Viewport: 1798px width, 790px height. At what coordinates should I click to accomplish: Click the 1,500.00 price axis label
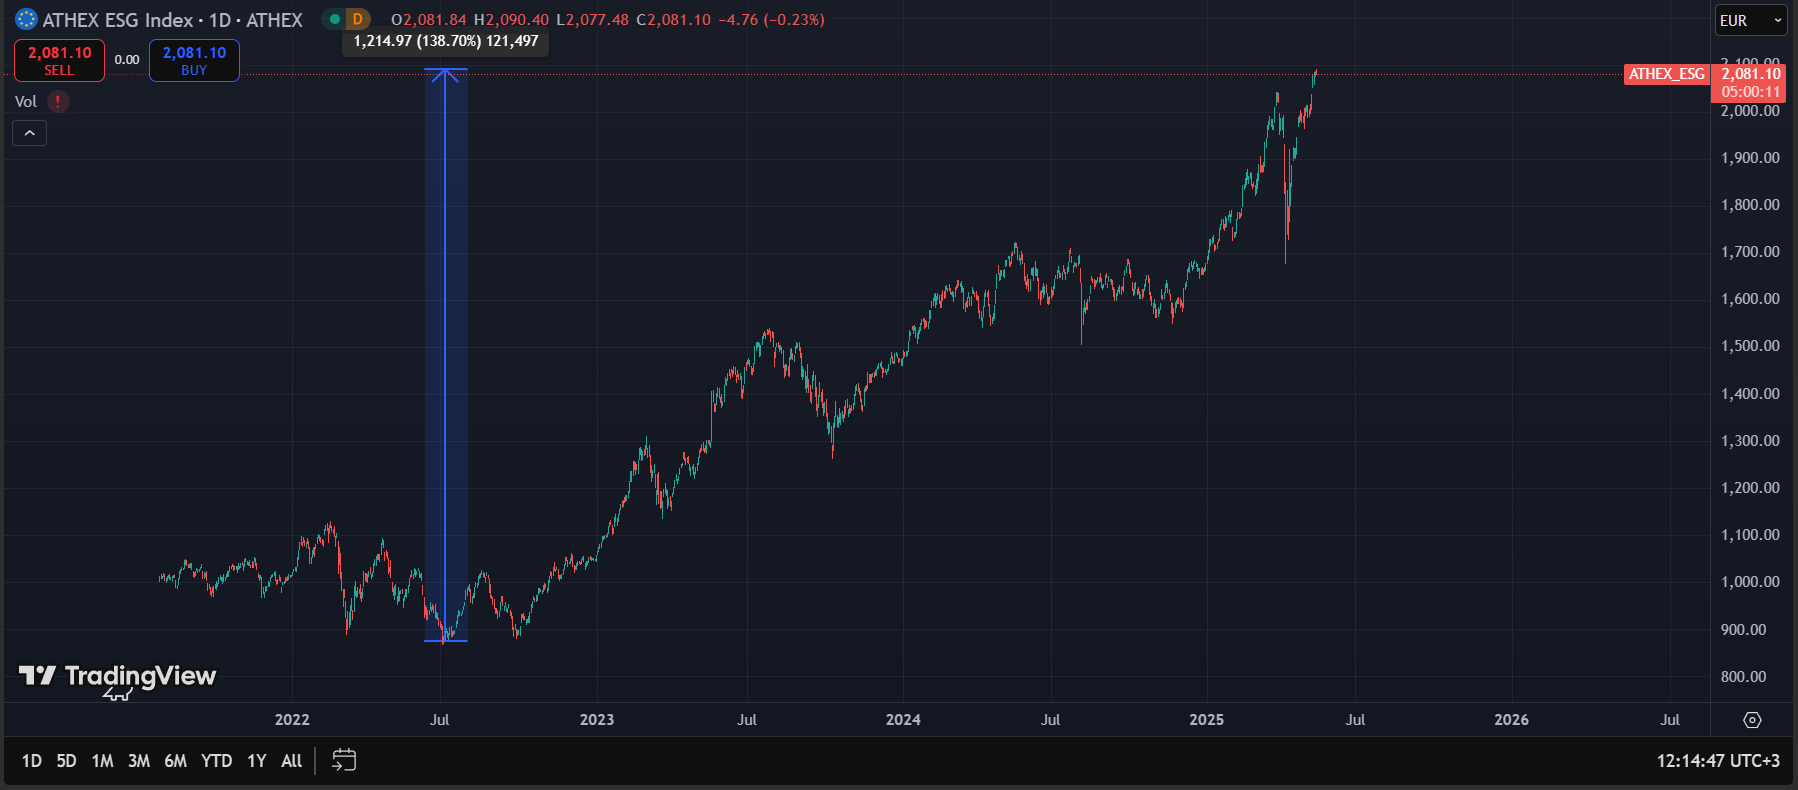[x=1750, y=346]
